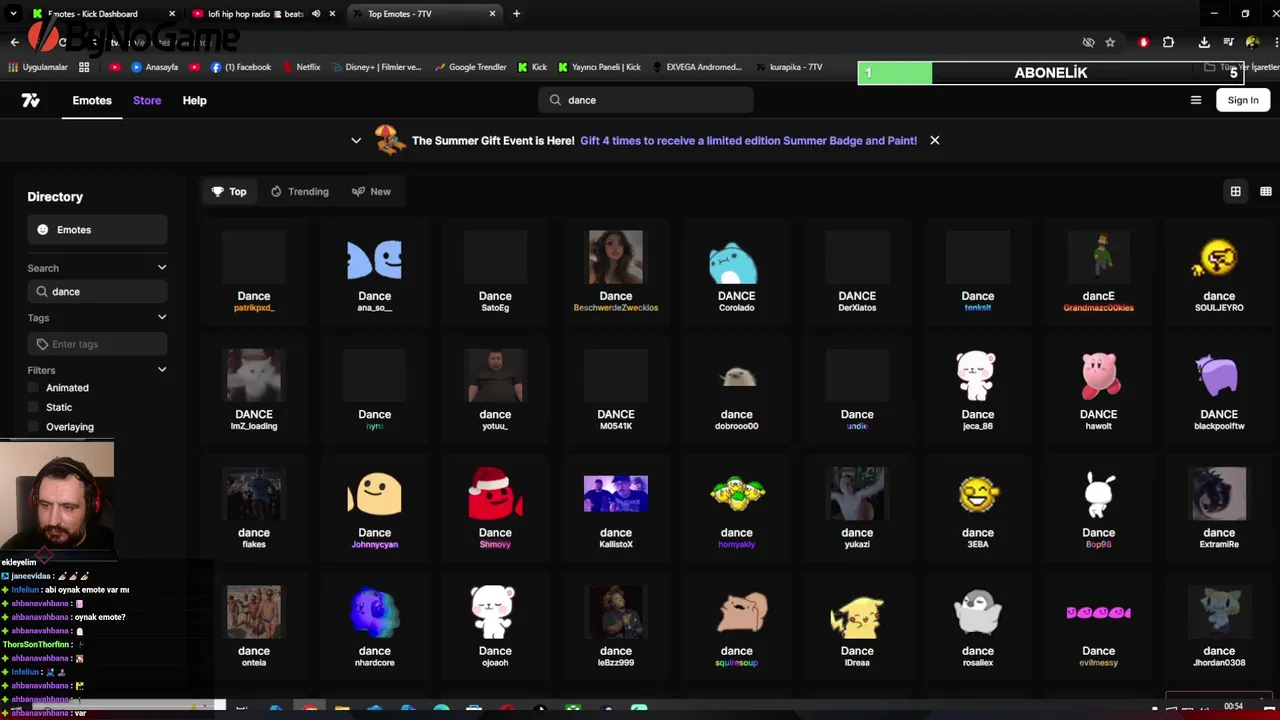Viewport: 1280px width, 720px height.
Task: Enable the Overlaying filter checkbox
Action: [34, 427]
